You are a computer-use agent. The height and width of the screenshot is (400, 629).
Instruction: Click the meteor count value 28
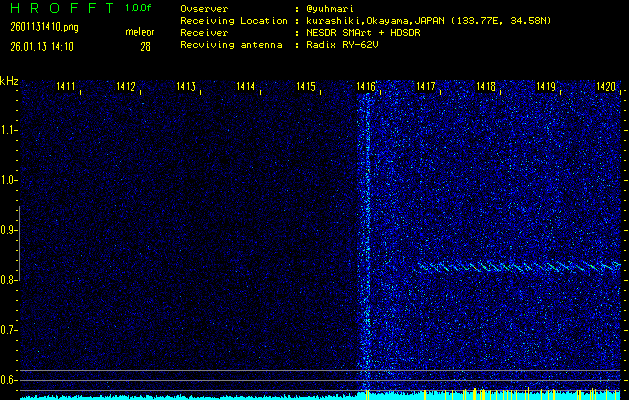[145, 47]
